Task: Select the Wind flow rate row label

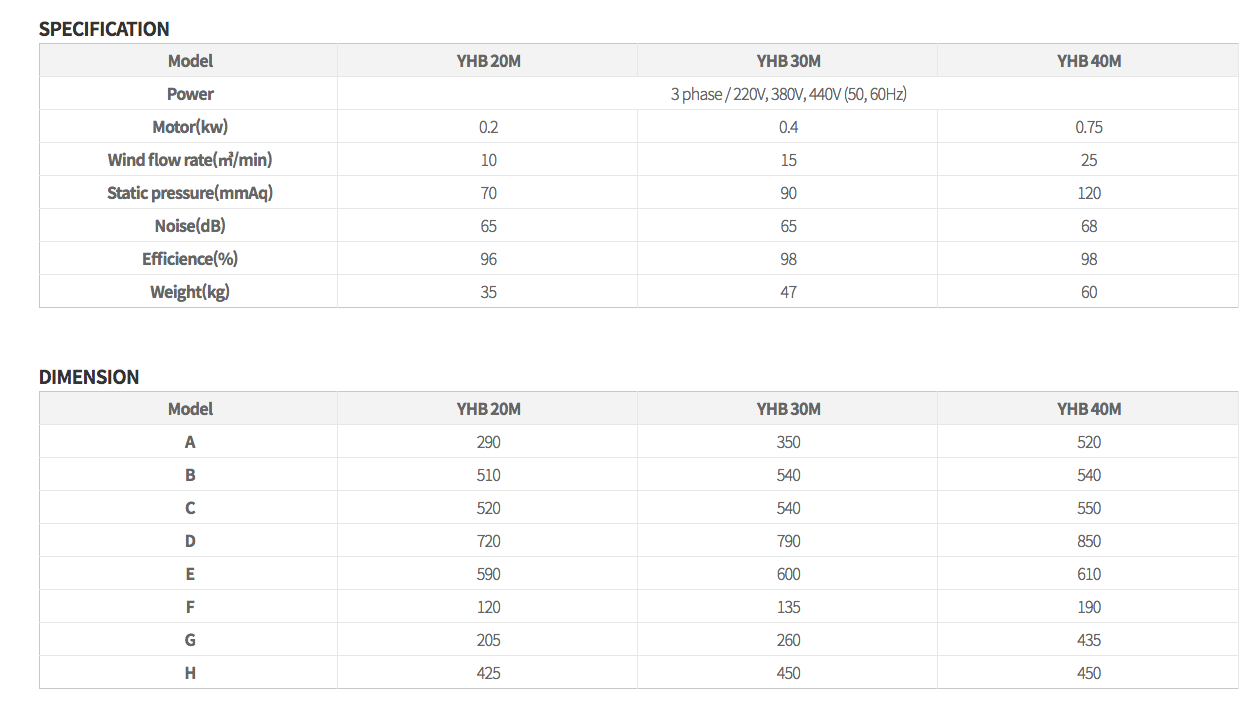Action: pyautogui.click(x=190, y=160)
